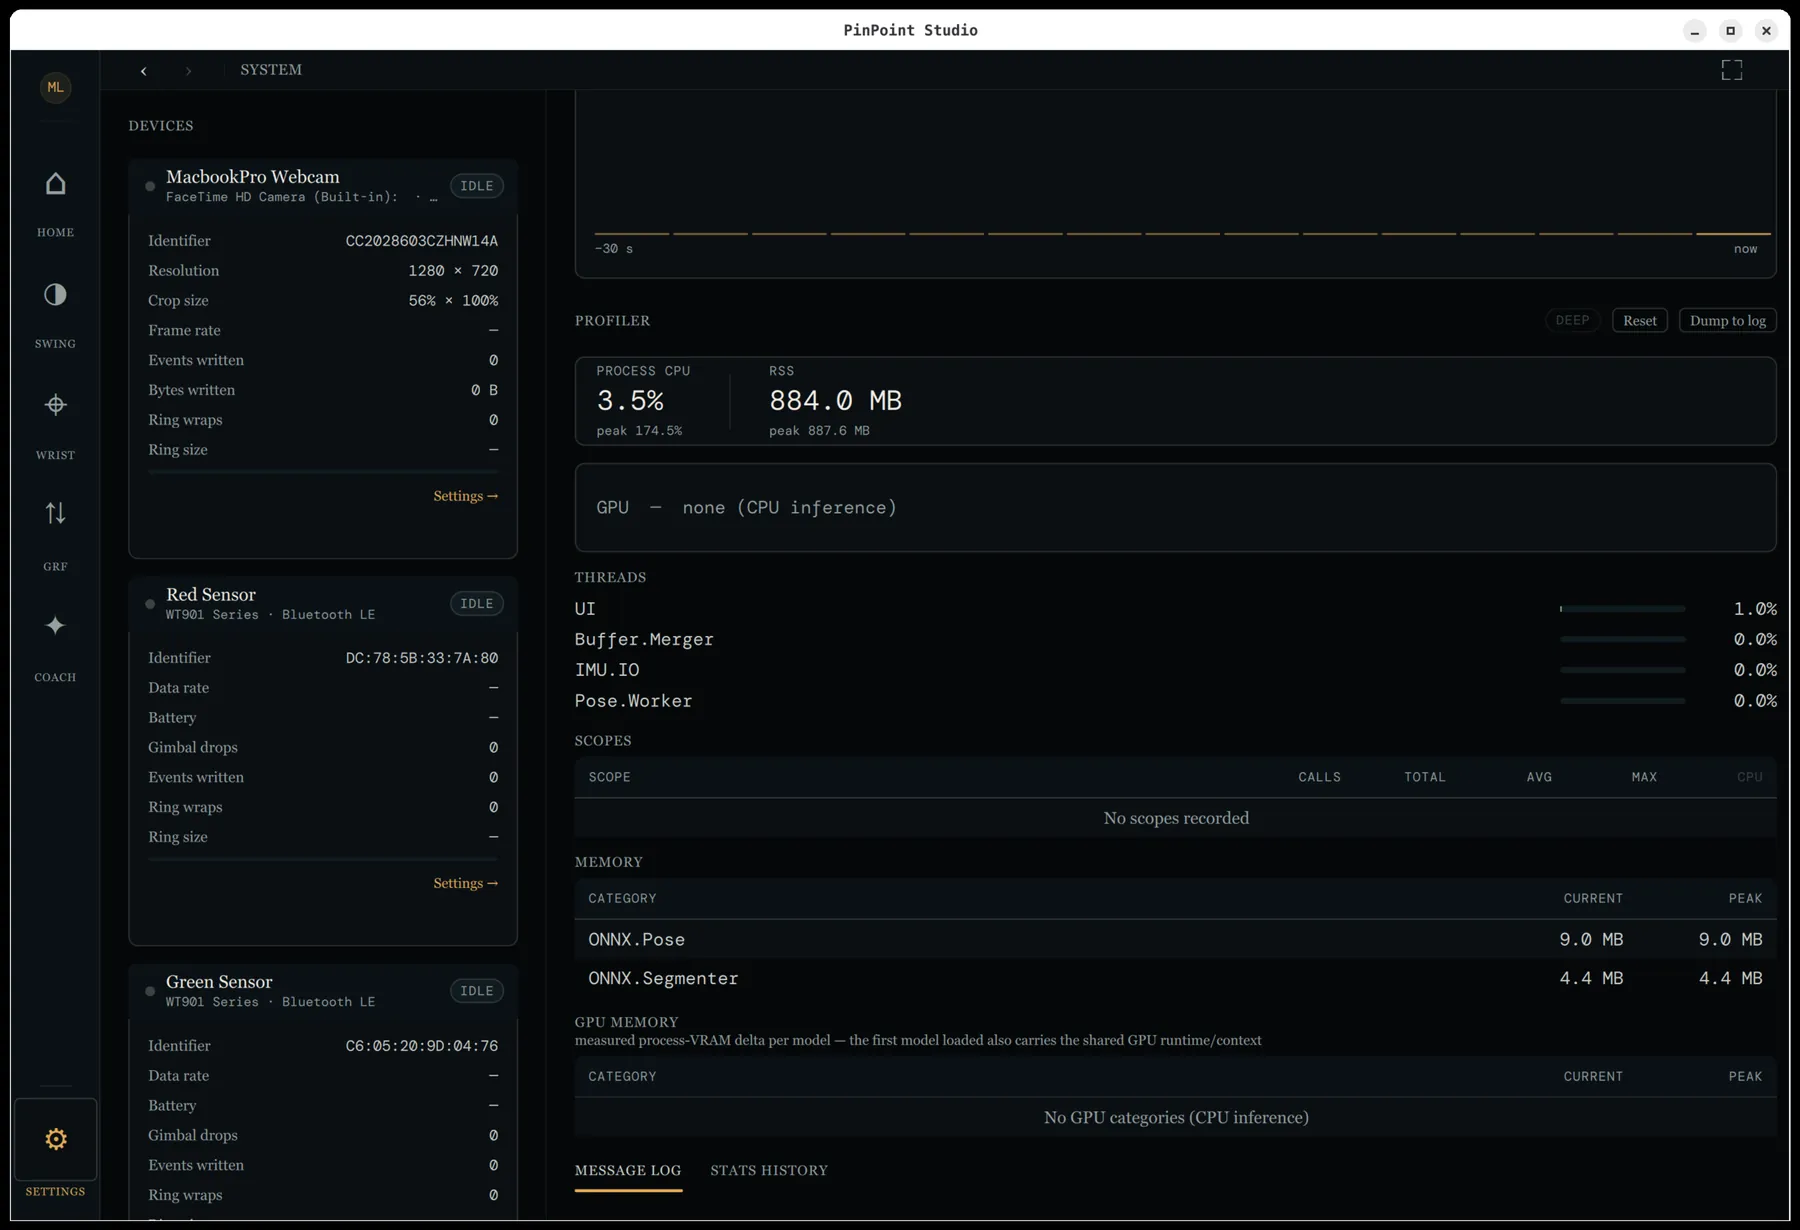Close the PinPoint Studio window

tap(1766, 31)
